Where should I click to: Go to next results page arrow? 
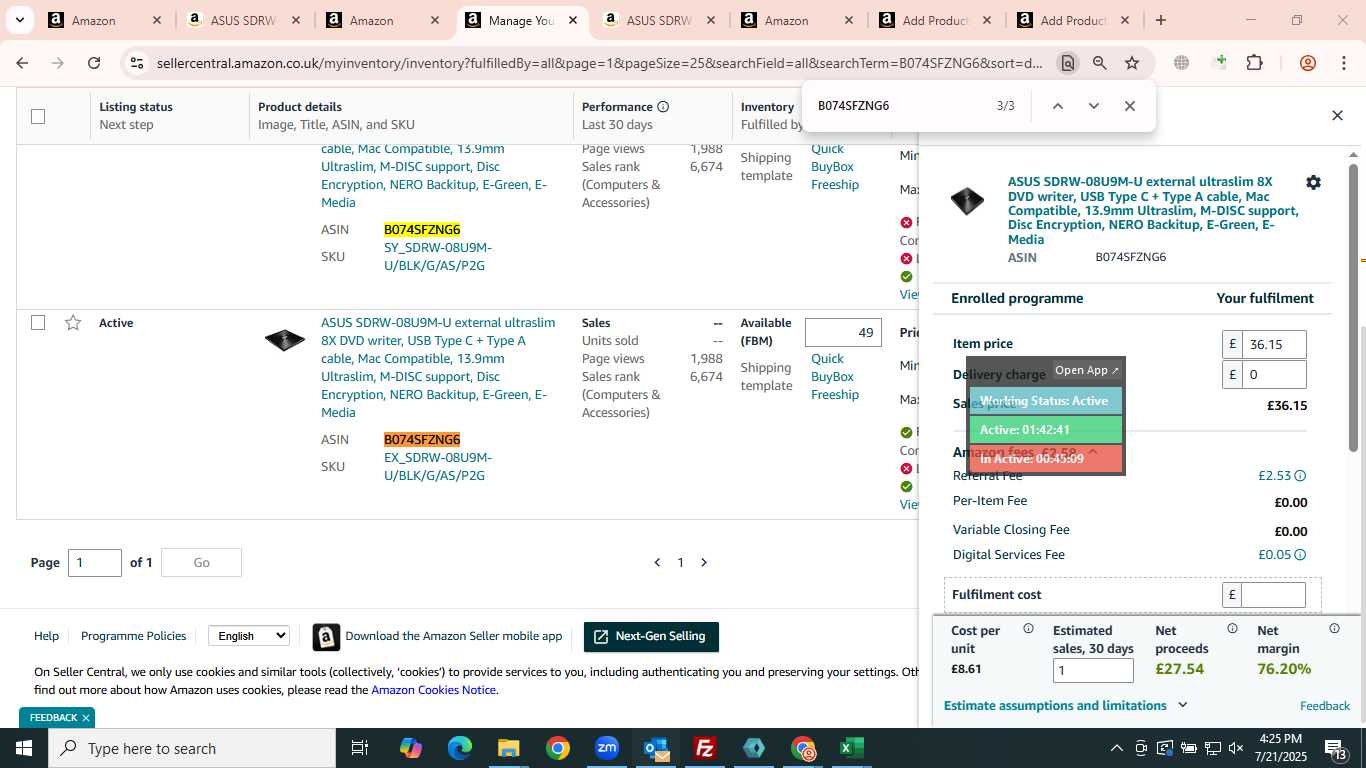(704, 563)
